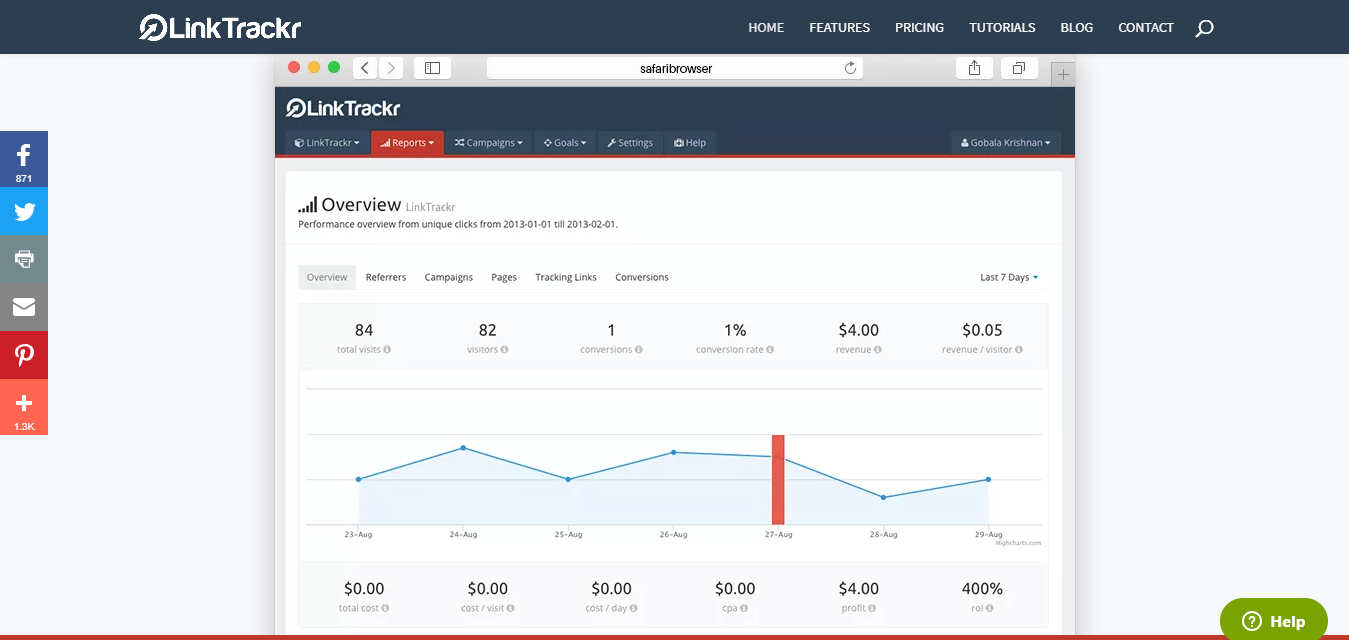
Task: Click Safari show tabs icon
Action: coord(1019,68)
